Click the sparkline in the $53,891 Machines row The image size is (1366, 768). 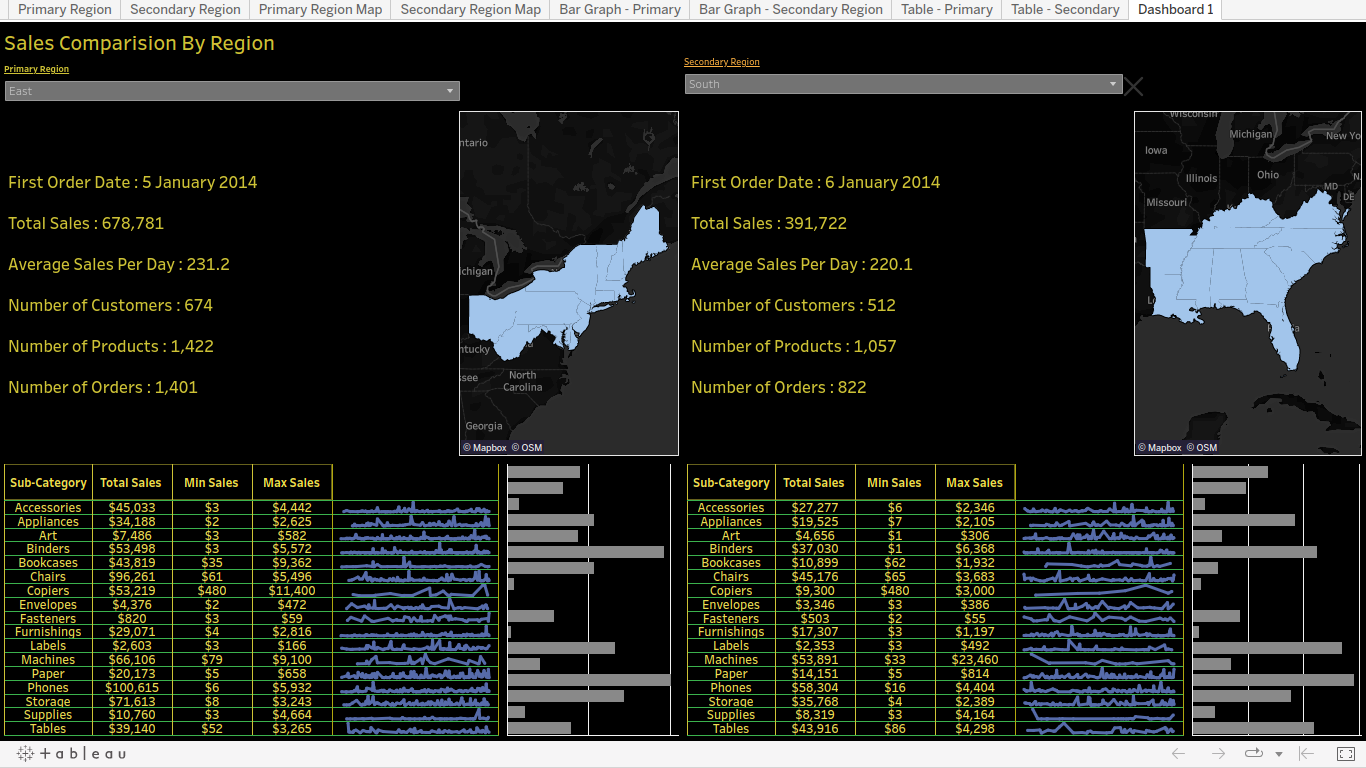click(x=1099, y=660)
